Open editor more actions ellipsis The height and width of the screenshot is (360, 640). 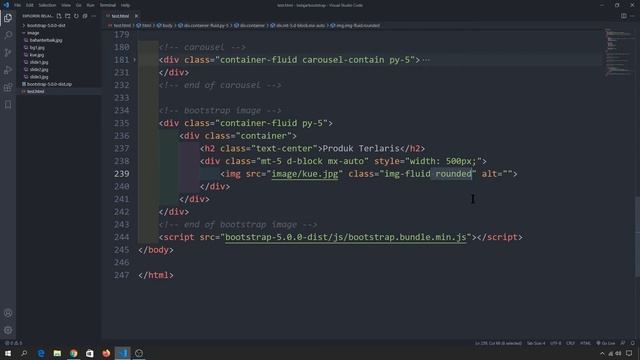point(632,16)
